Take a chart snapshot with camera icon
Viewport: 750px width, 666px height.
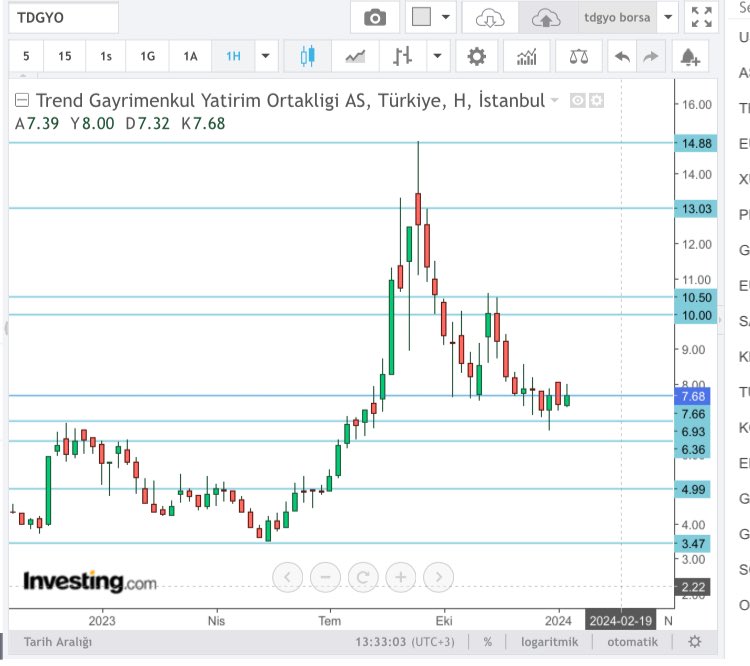pyautogui.click(x=375, y=18)
